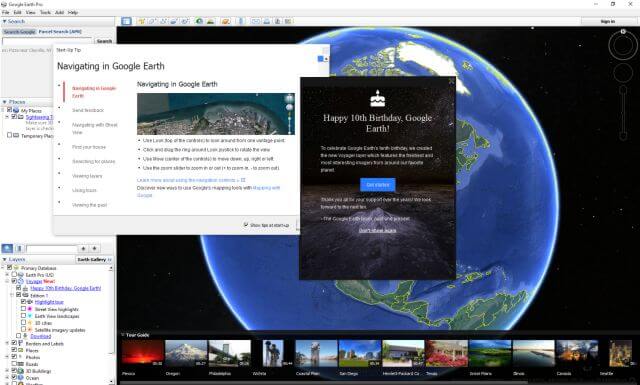Open the Help menu
The image size is (640, 385).
click(x=73, y=12)
